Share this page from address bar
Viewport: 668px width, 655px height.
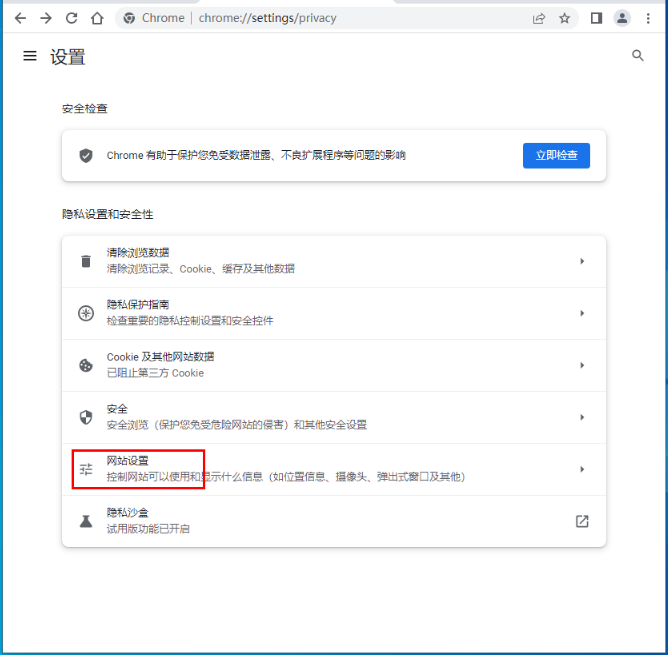538,18
